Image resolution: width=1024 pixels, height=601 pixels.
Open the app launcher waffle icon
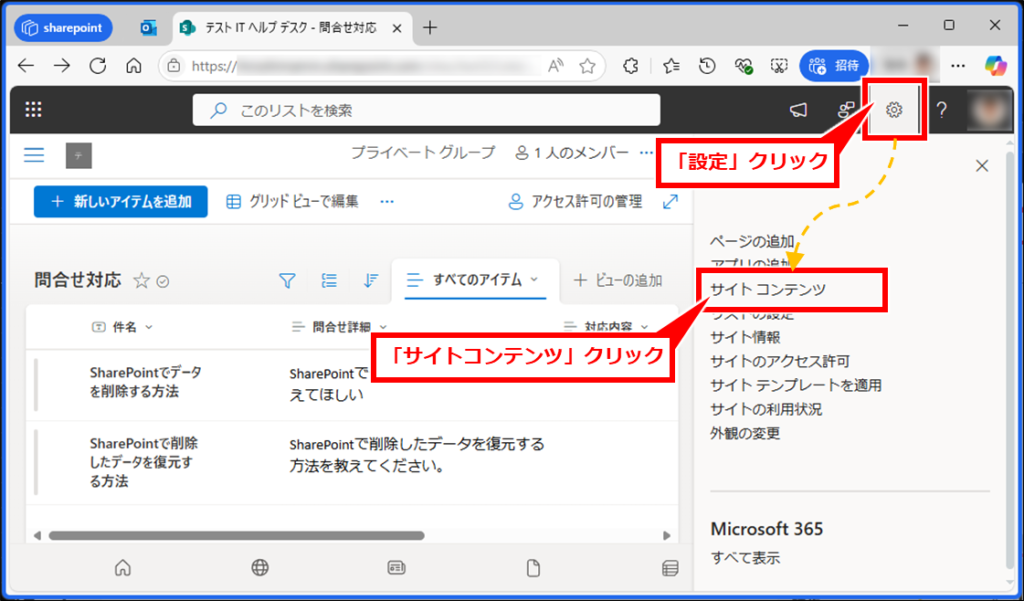pyautogui.click(x=33, y=110)
